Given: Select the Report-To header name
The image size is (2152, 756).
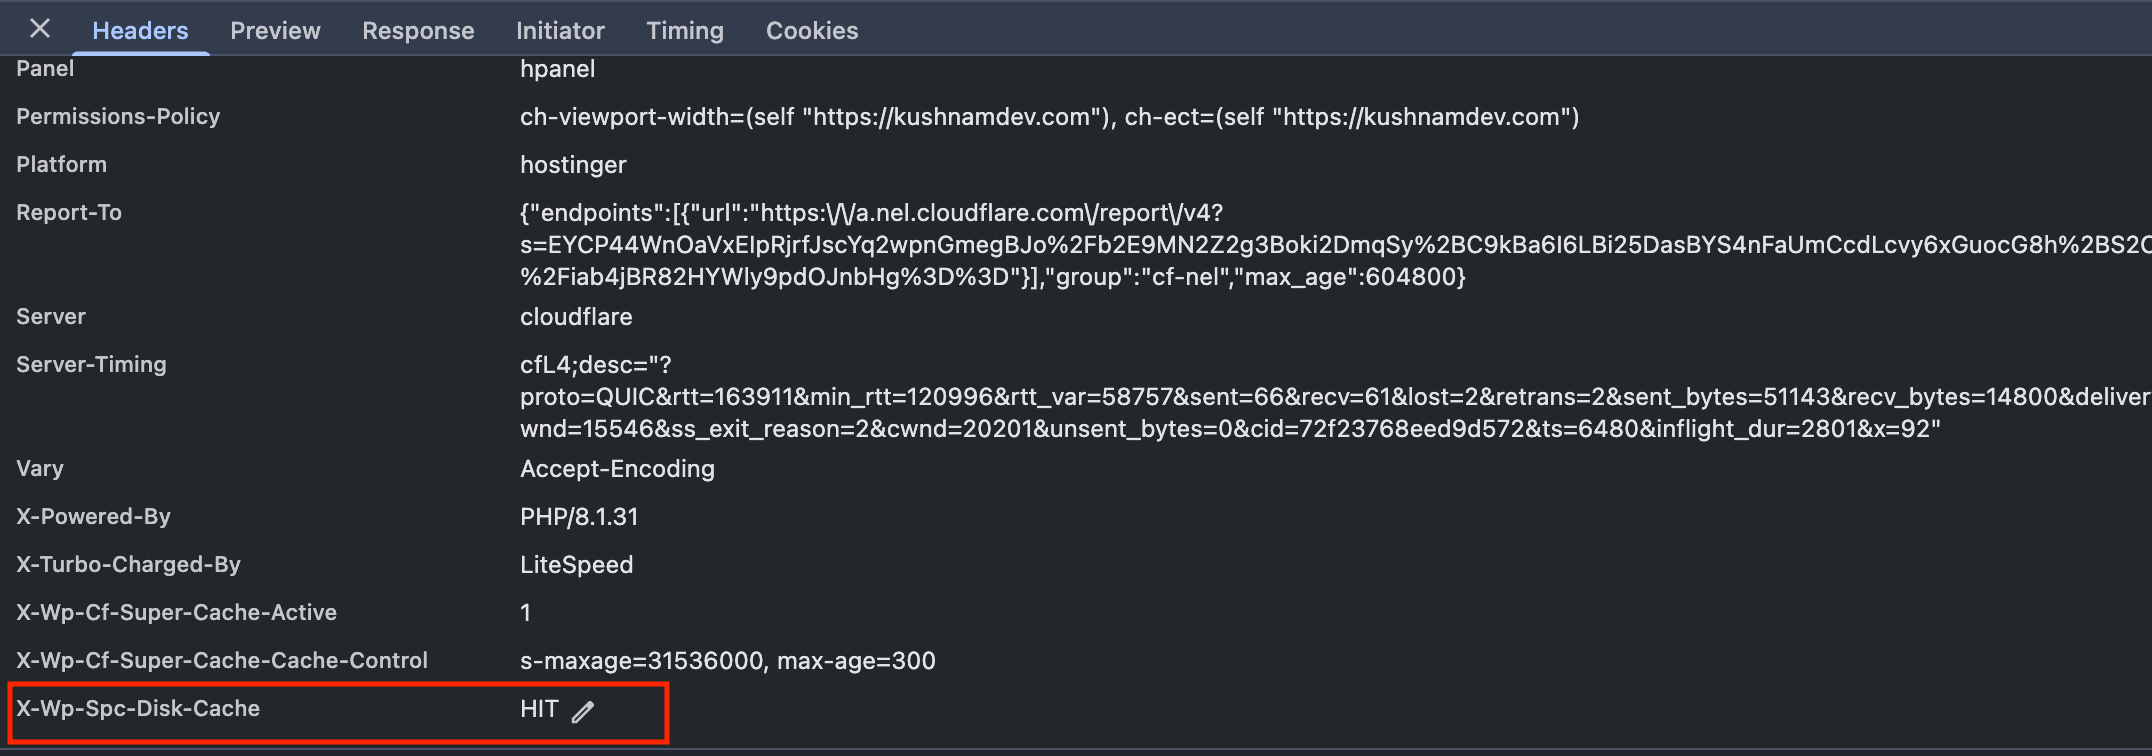Looking at the screenshot, I should 69,213.
